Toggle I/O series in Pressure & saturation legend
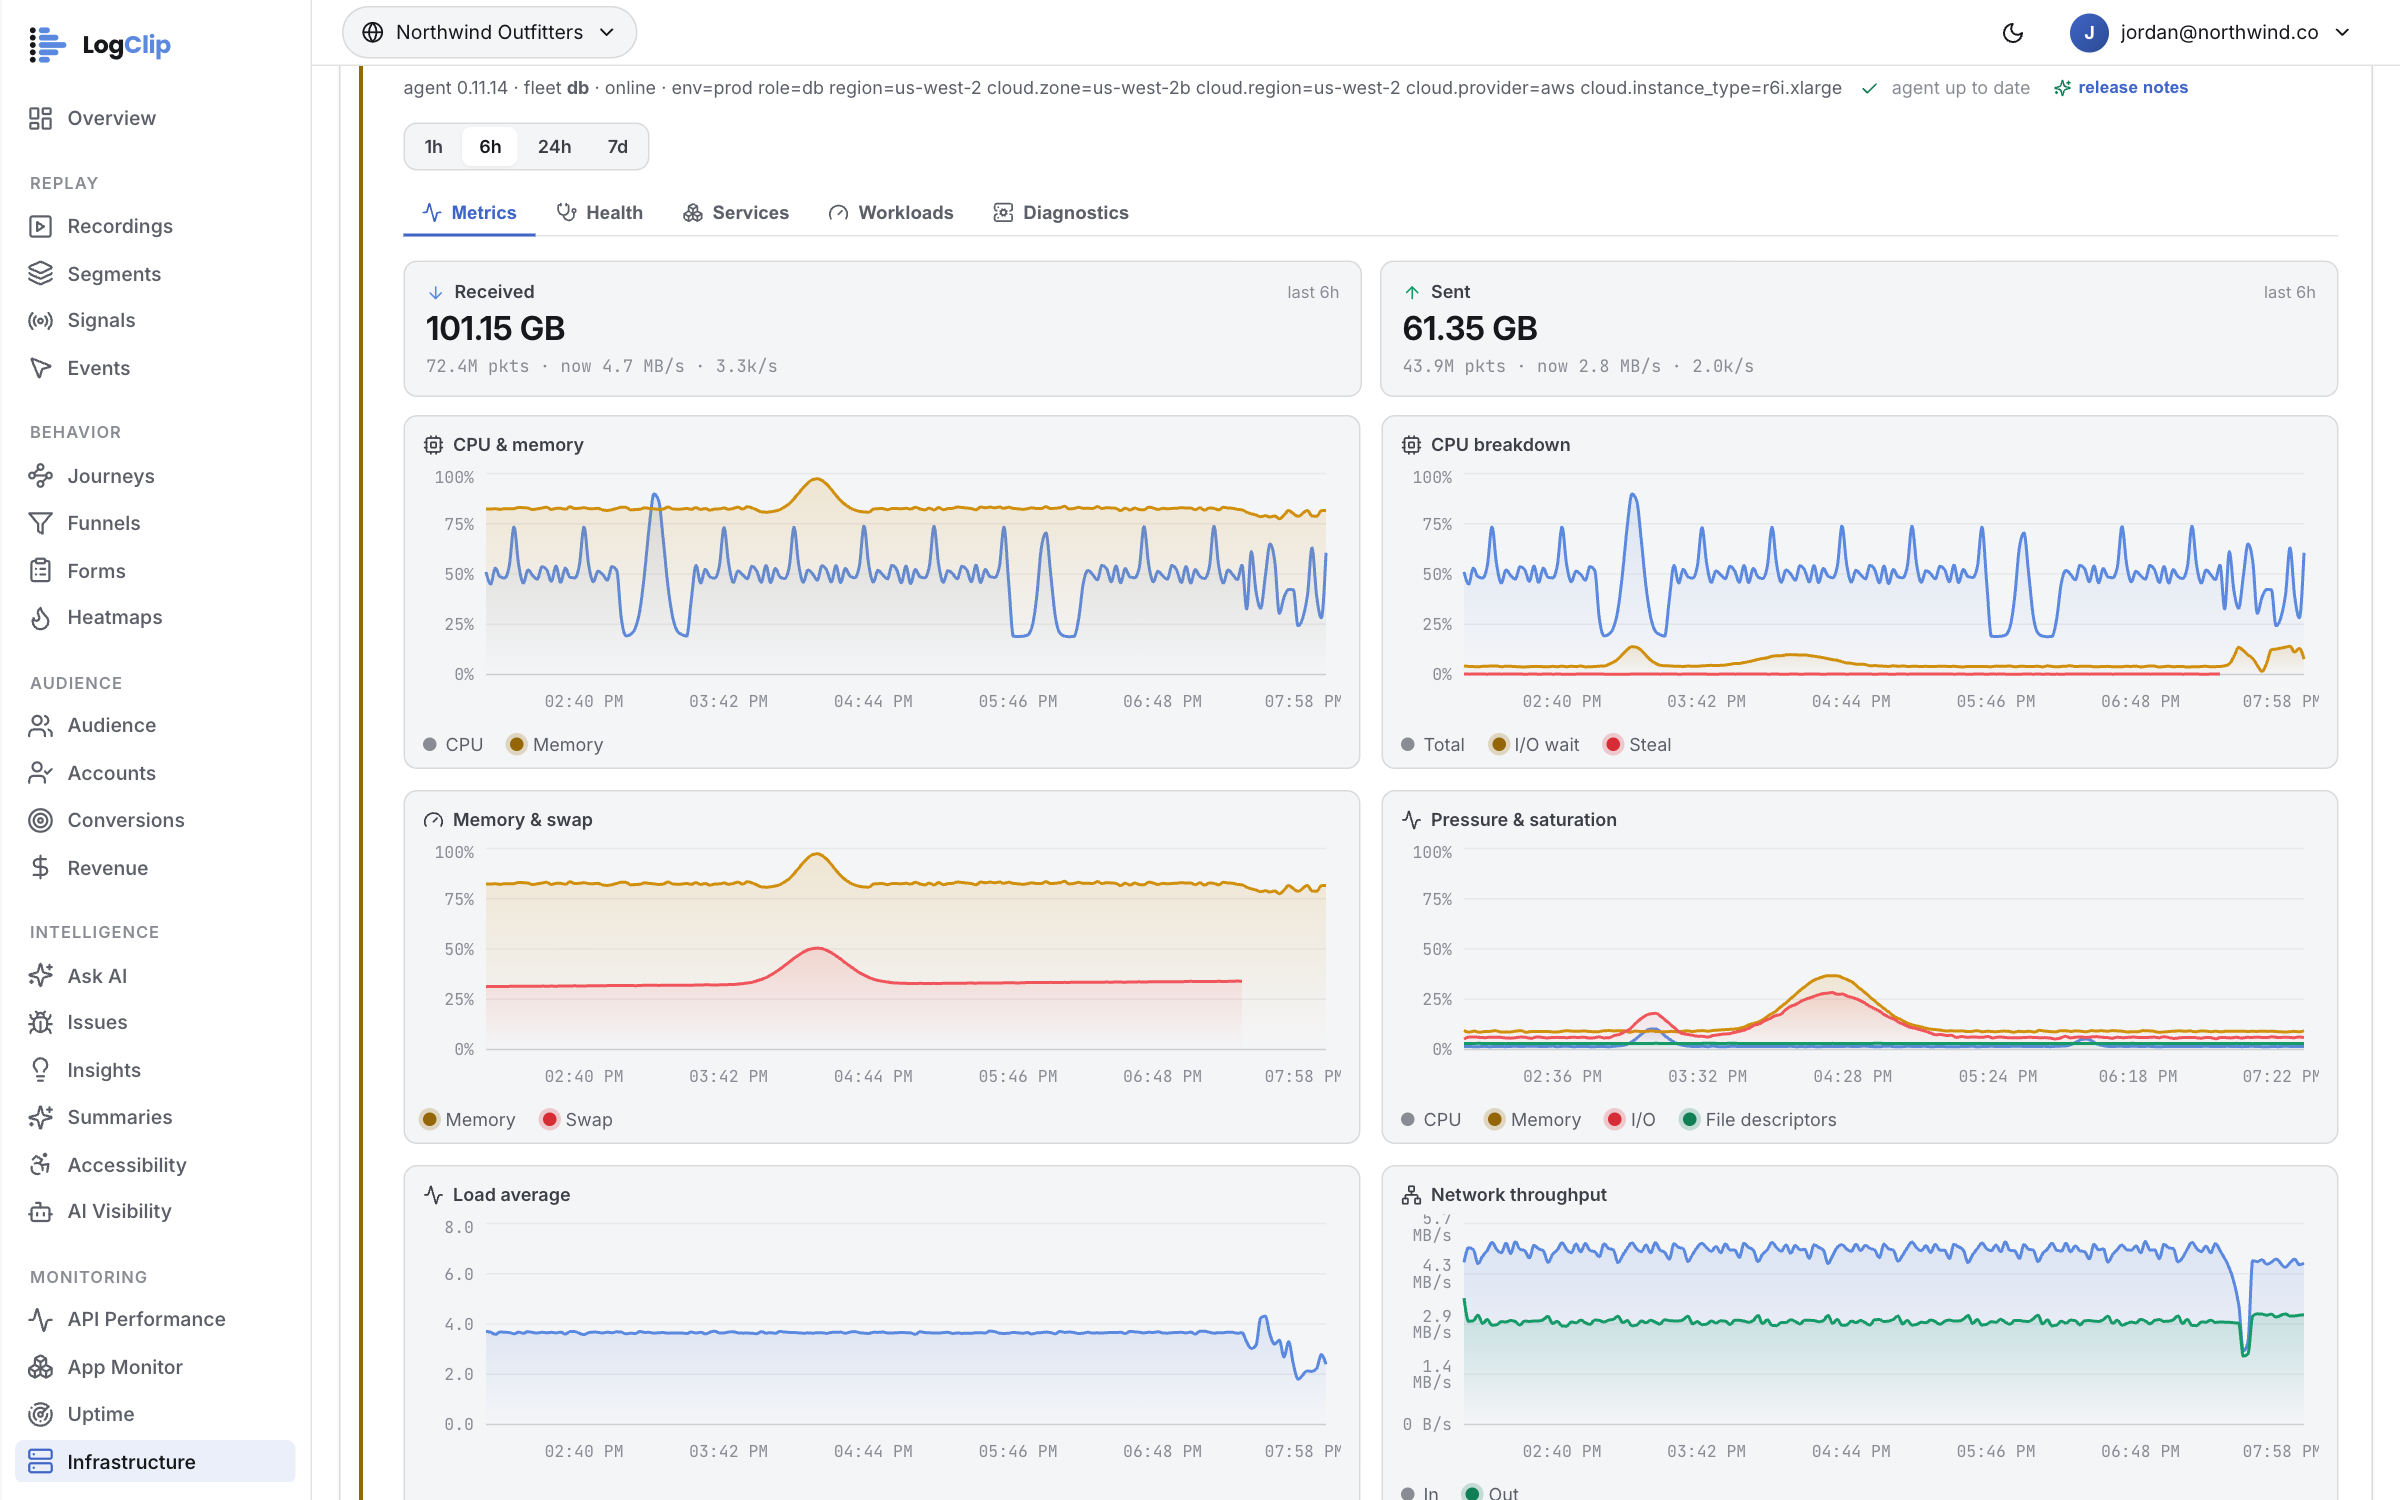2400x1500 pixels. click(x=1630, y=1120)
